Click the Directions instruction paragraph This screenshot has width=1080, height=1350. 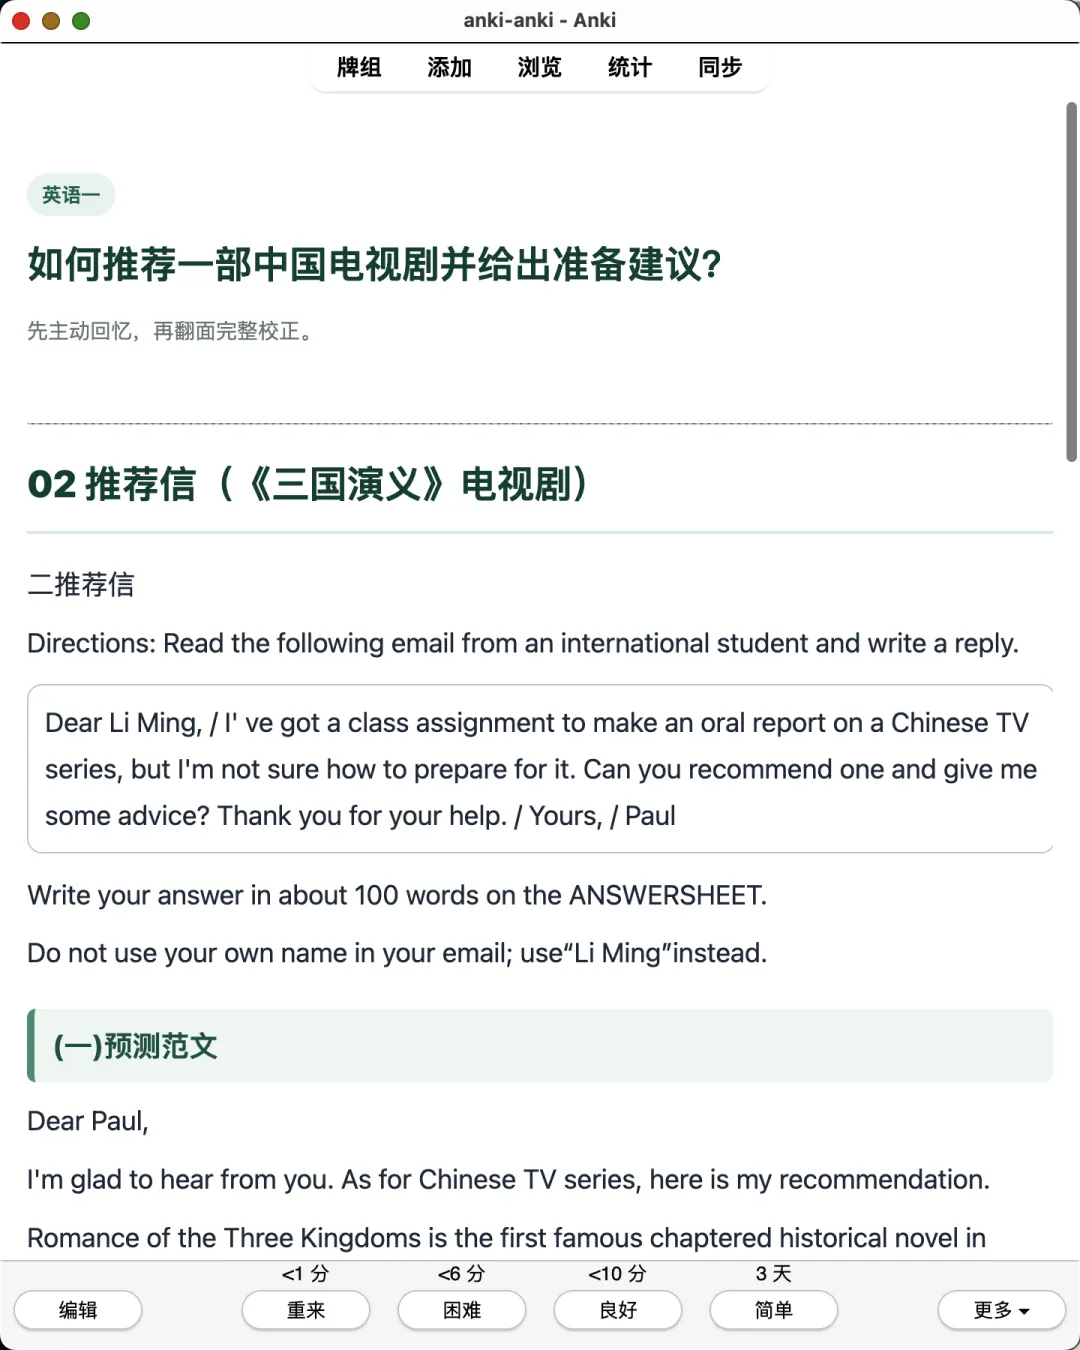coord(523,643)
